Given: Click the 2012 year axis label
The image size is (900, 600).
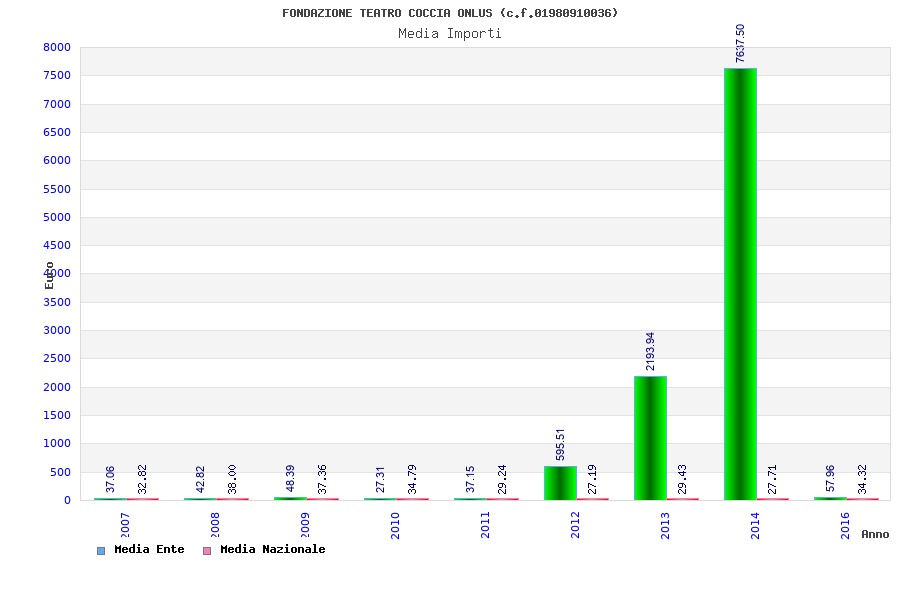Looking at the screenshot, I should pos(575,525).
